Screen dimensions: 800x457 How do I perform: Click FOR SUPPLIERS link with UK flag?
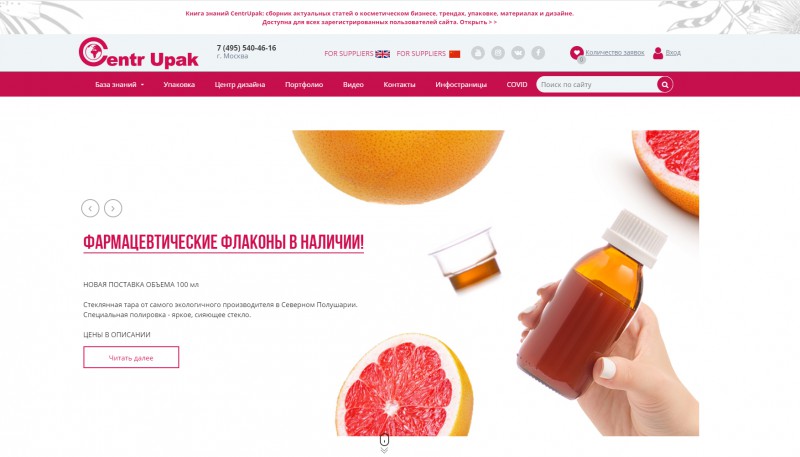coord(357,54)
